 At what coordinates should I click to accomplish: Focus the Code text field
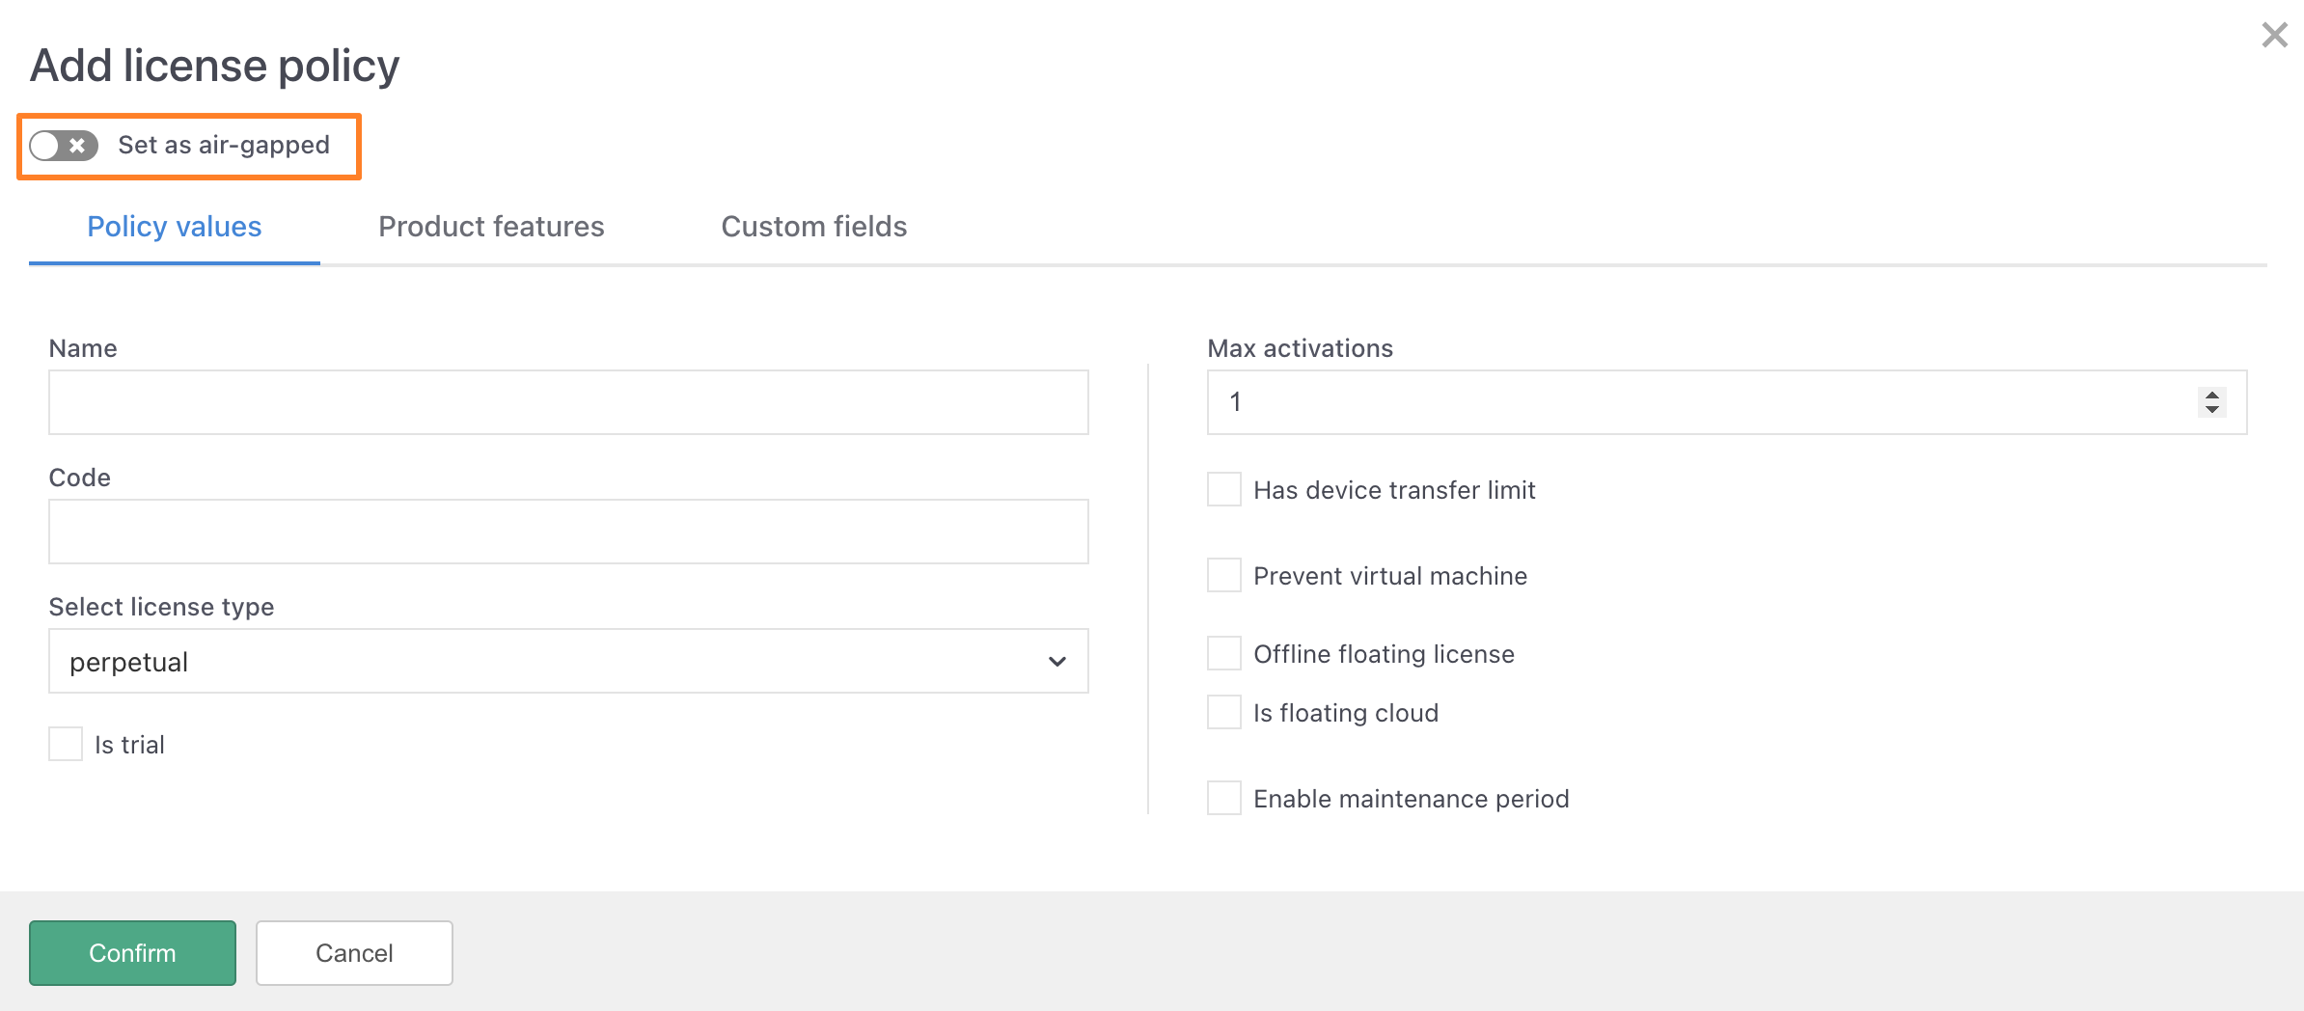point(568,531)
